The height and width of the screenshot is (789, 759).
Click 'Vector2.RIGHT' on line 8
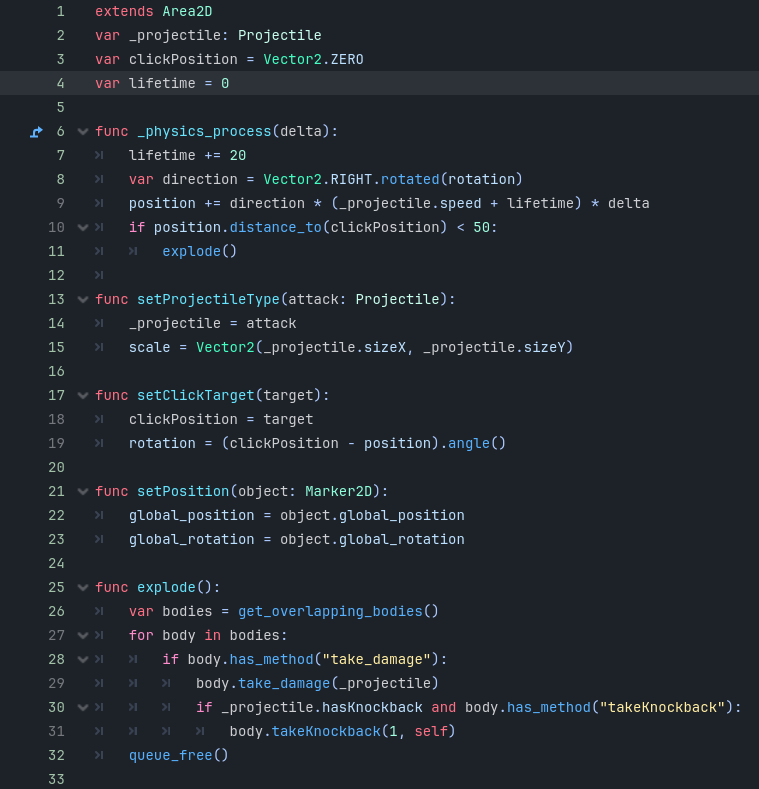point(317,179)
